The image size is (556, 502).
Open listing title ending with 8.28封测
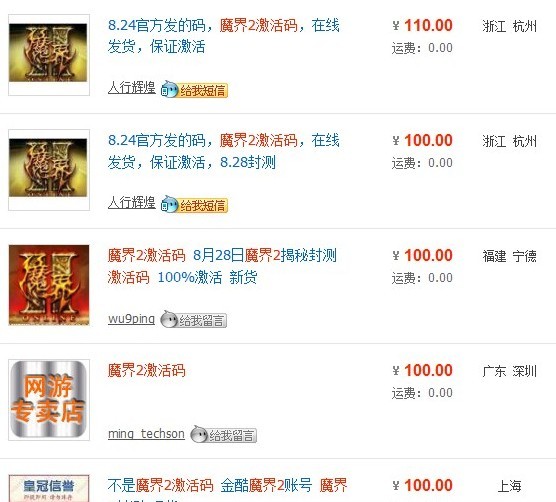pos(223,151)
